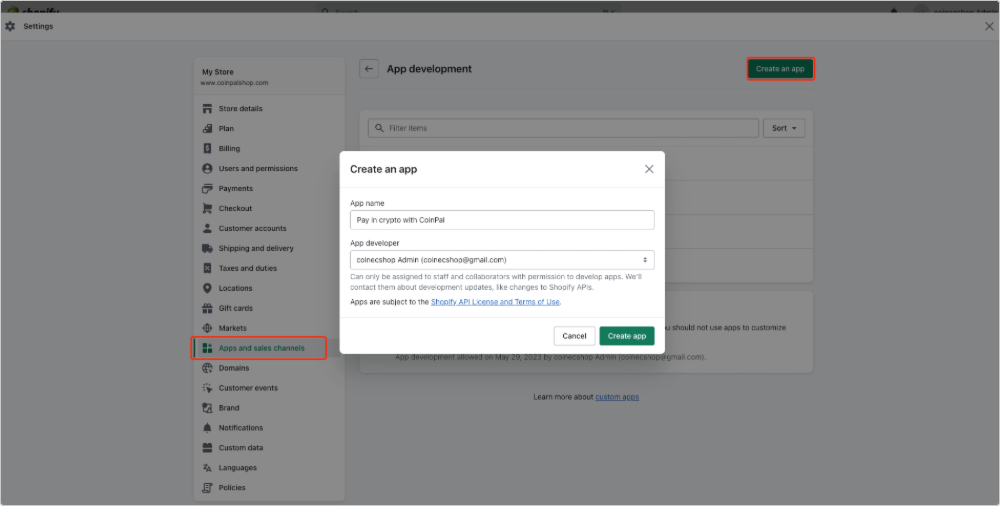Click the Markets globe icon

[207, 328]
